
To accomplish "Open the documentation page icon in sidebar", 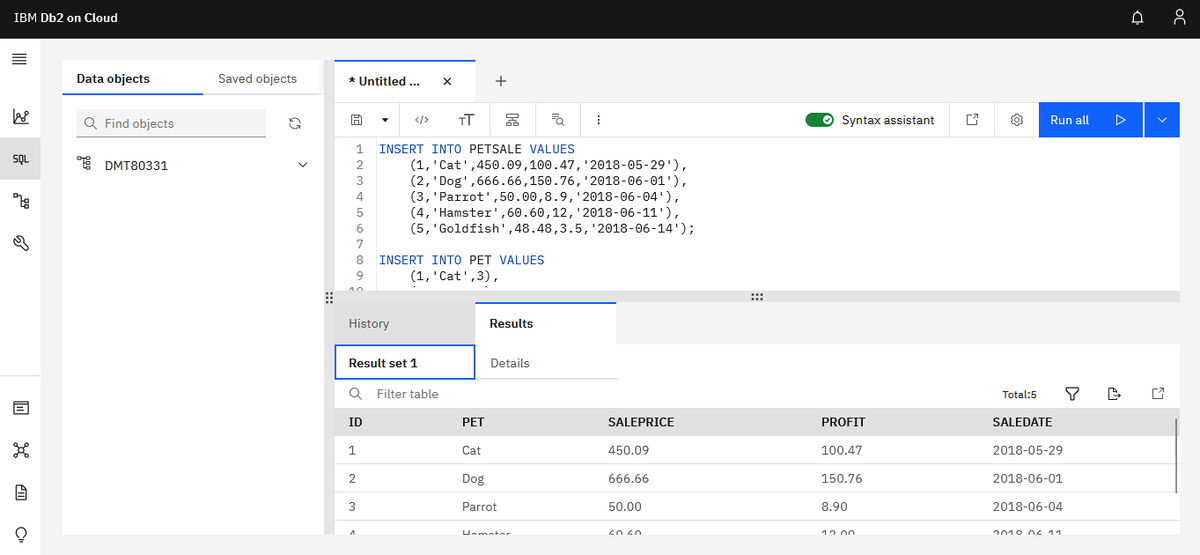I will click(20, 492).
